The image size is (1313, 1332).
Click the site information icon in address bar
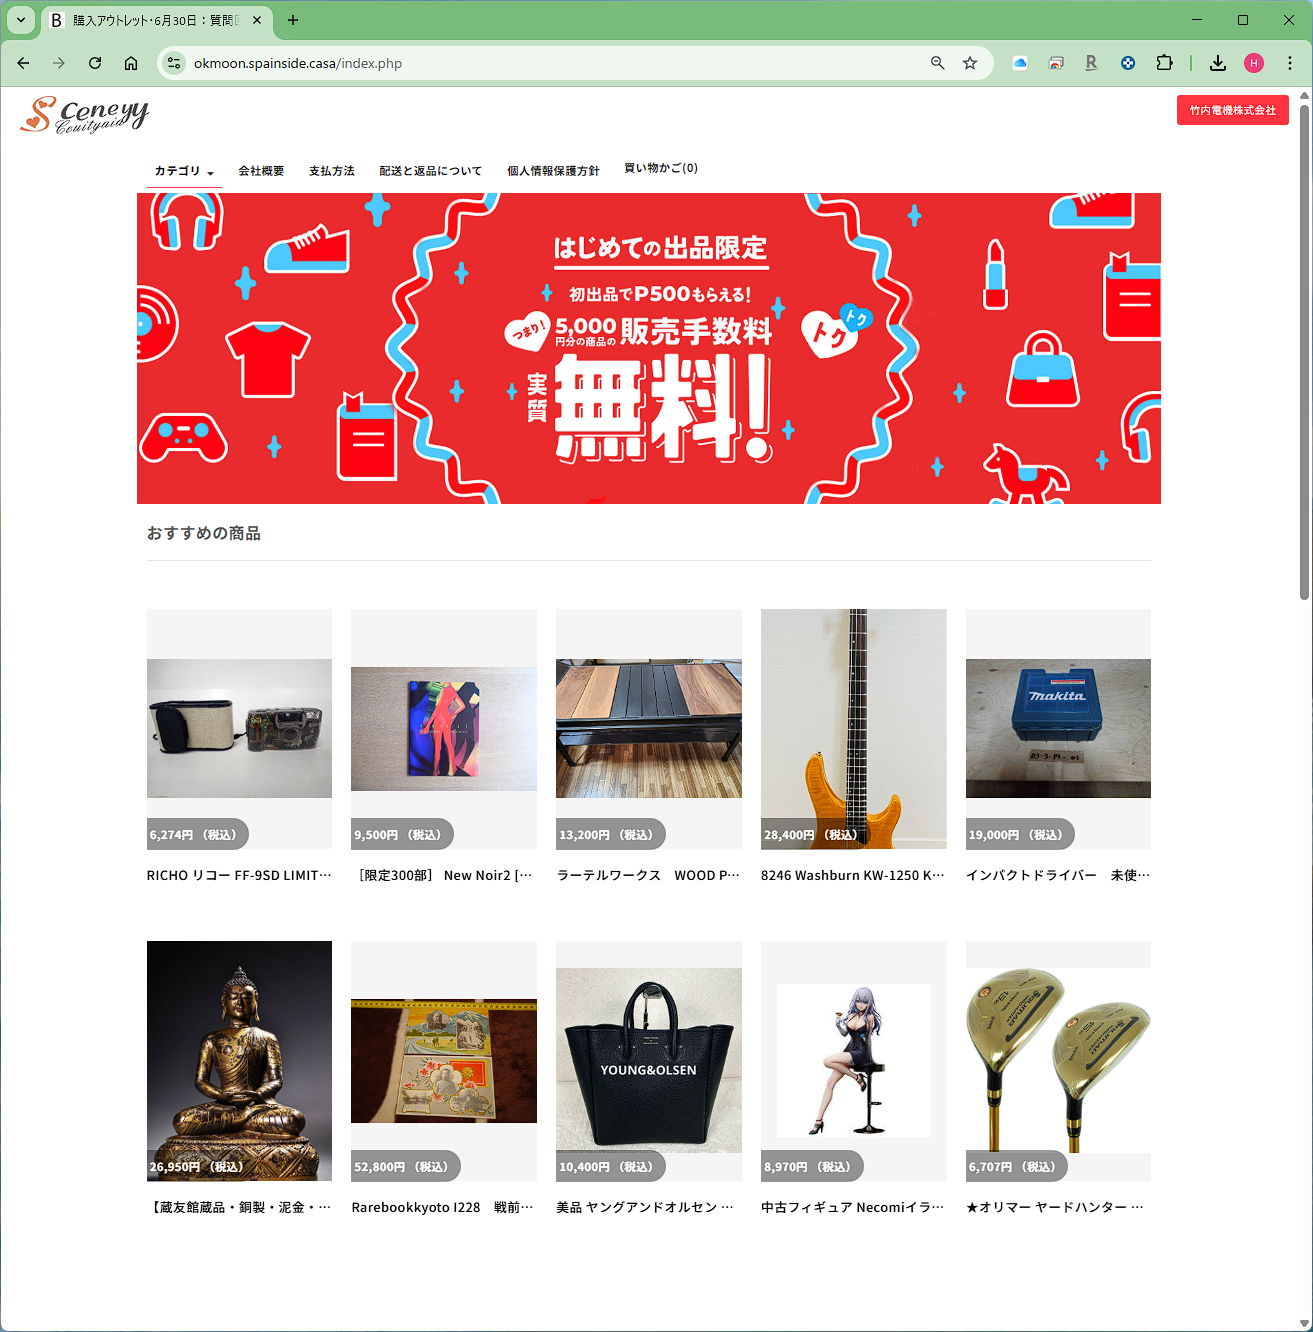click(x=174, y=63)
